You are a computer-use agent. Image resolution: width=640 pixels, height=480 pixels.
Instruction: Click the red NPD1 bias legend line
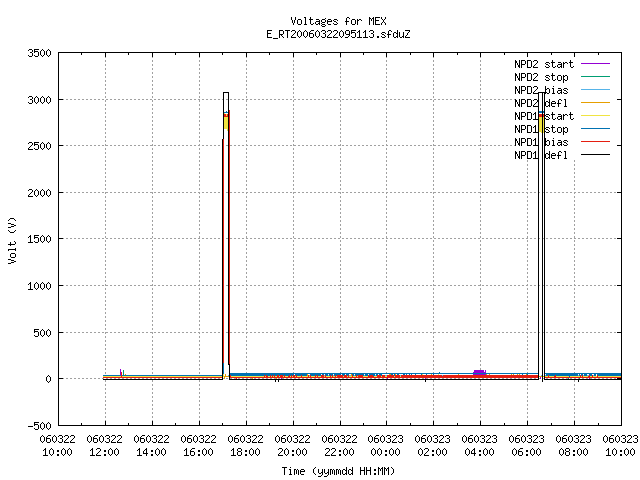click(x=595, y=142)
